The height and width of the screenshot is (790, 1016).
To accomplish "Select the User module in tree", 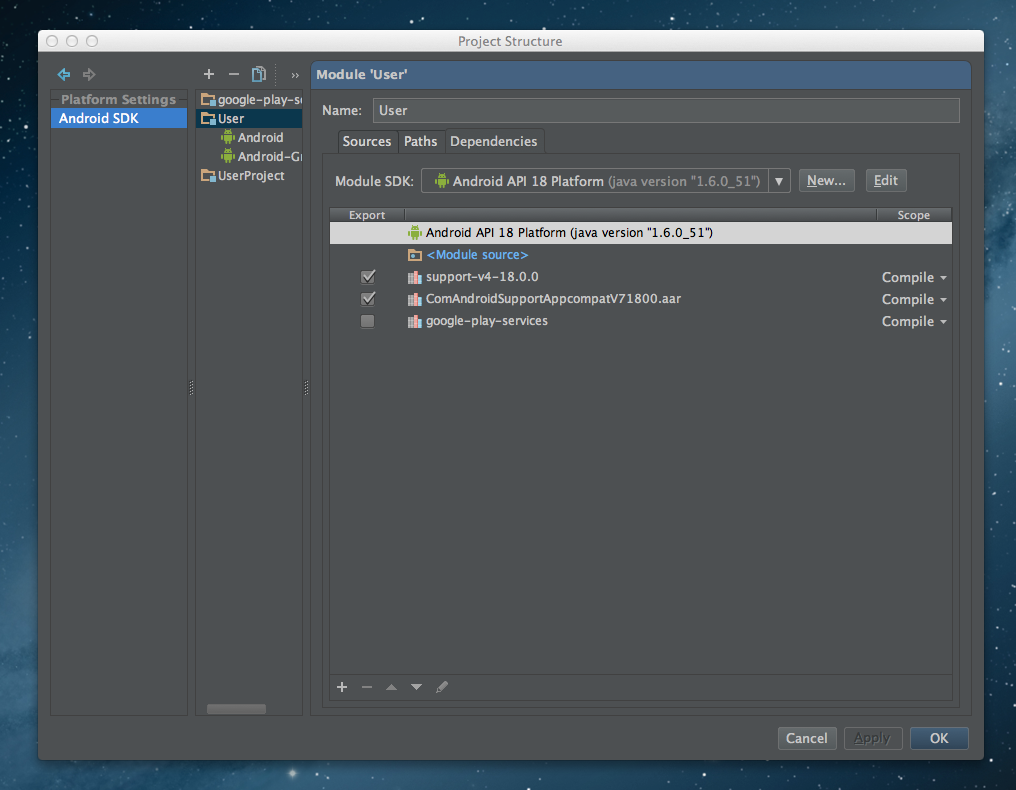I will pos(249,119).
